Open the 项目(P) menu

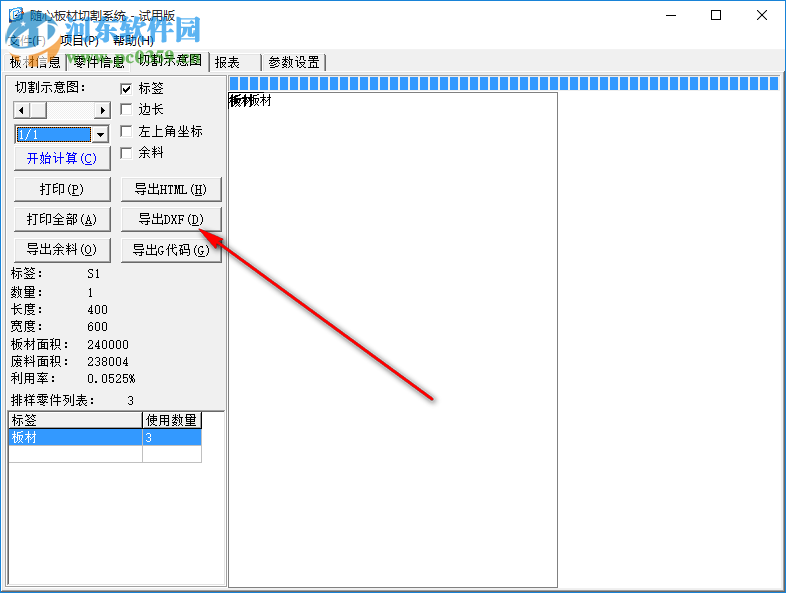pyautogui.click(x=79, y=40)
